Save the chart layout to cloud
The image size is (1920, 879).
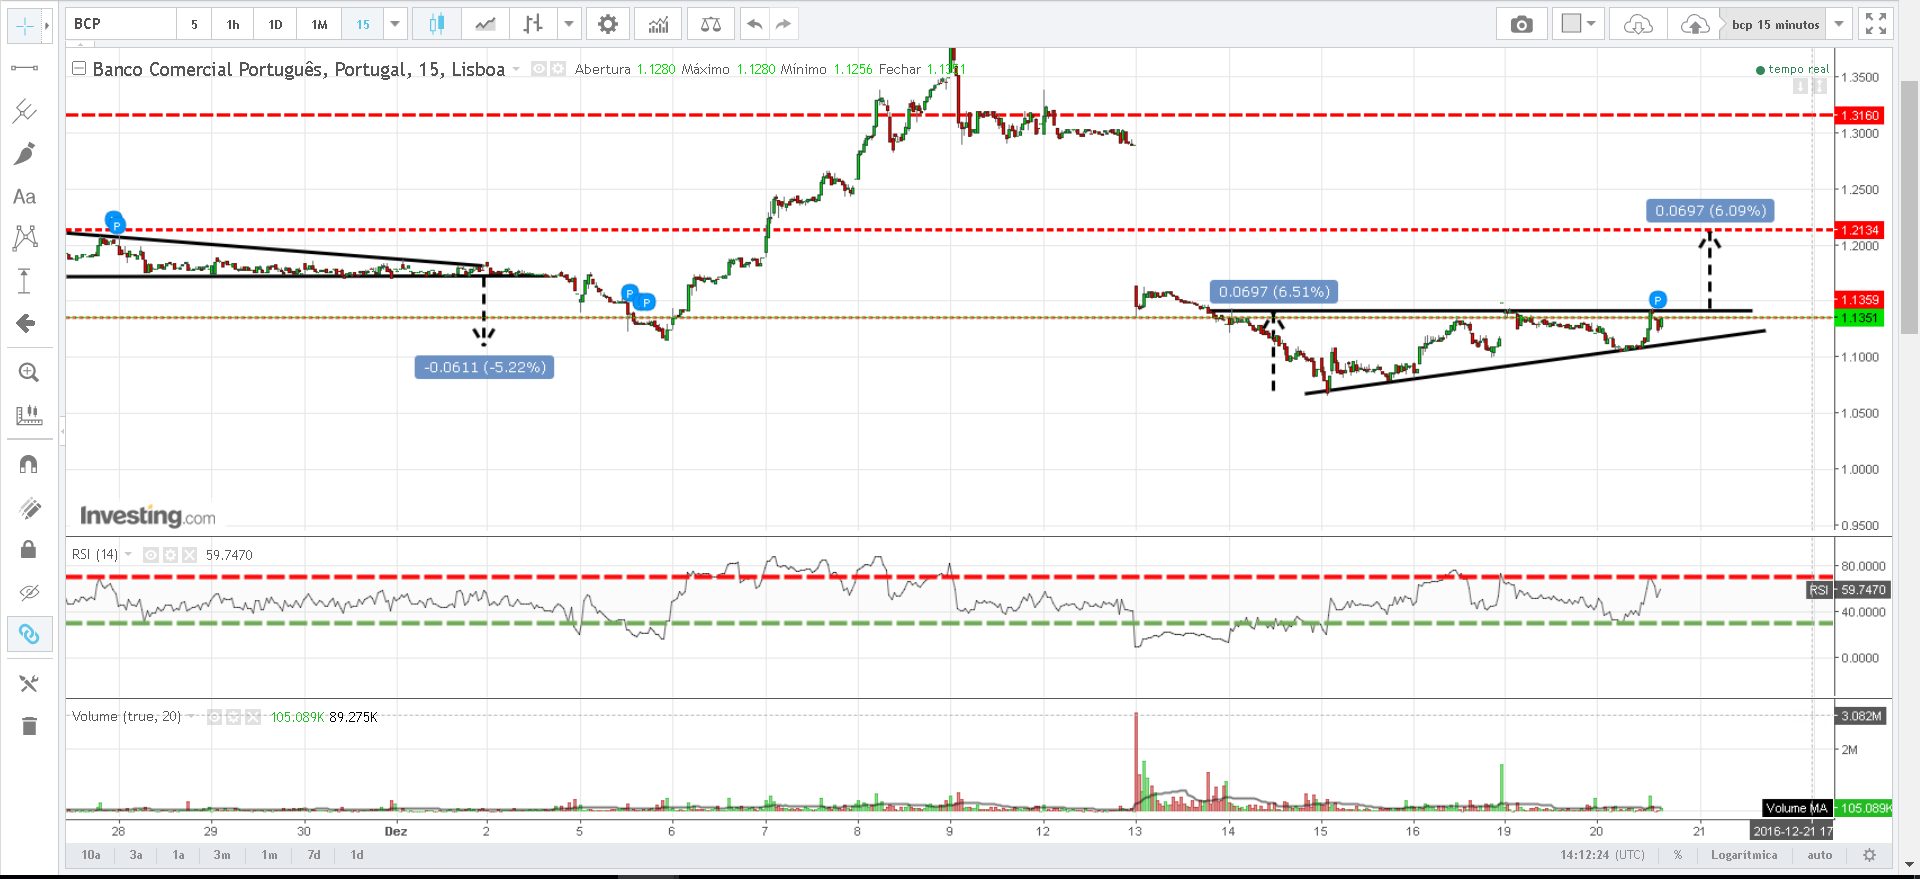pyautogui.click(x=1695, y=24)
